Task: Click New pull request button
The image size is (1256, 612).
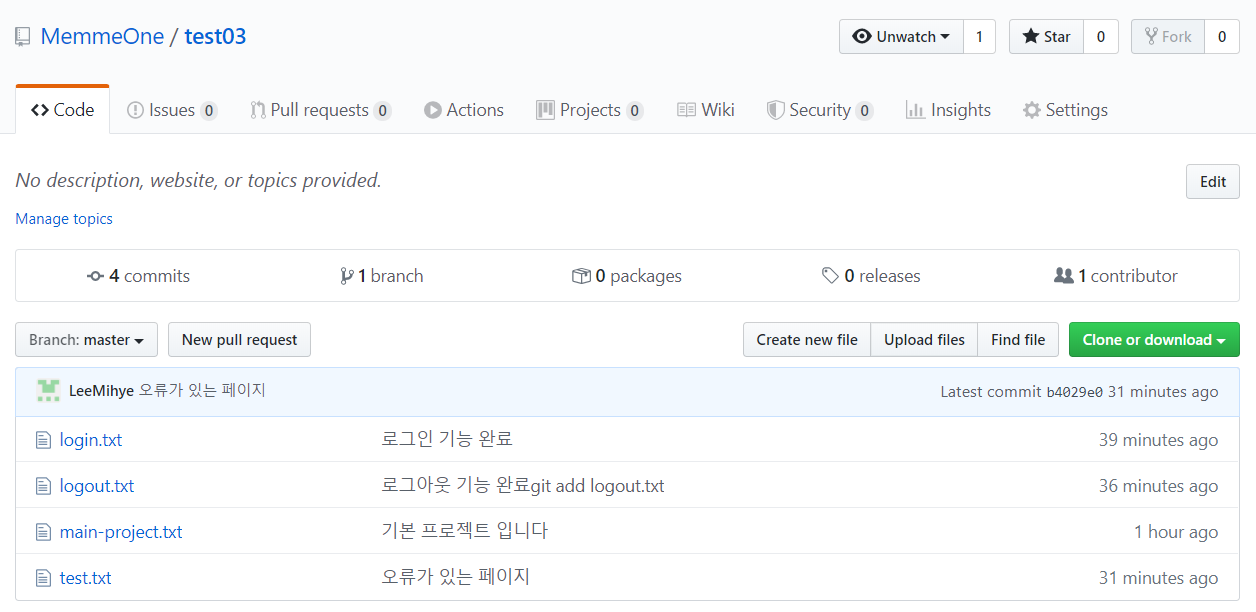Action: (x=239, y=340)
